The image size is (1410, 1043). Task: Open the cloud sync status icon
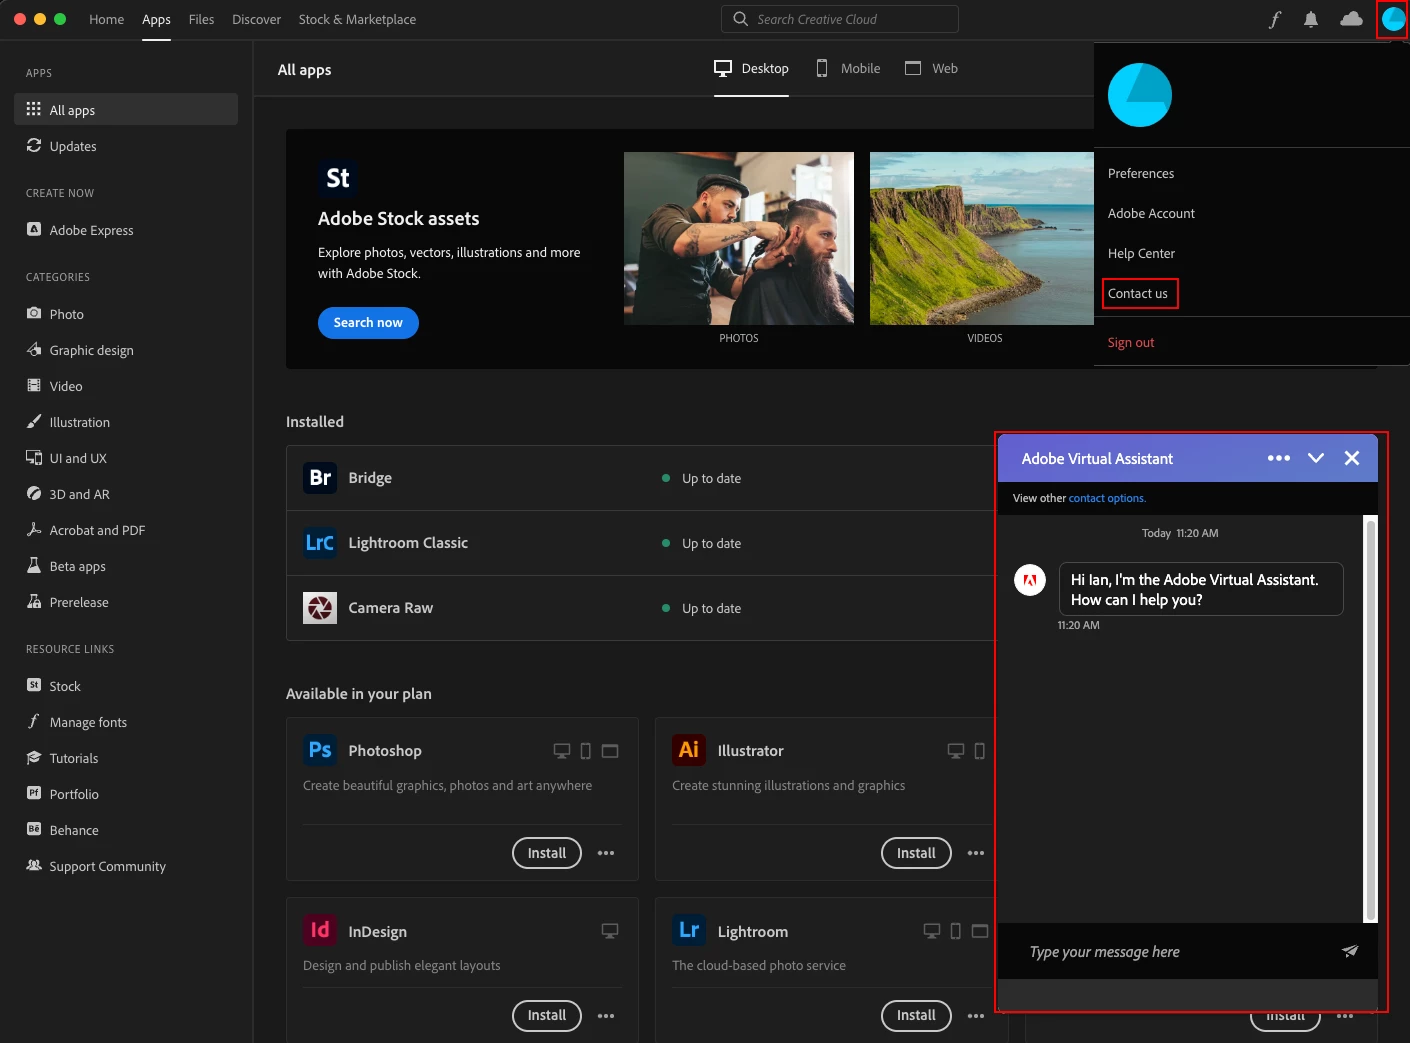tap(1351, 19)
